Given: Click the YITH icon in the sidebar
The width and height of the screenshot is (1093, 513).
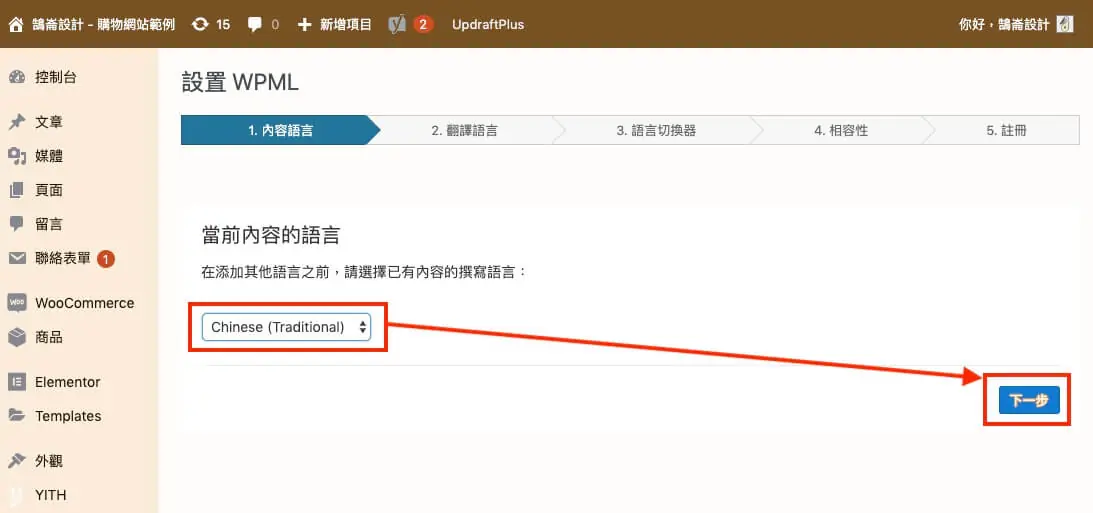Looking at the screenshot, I should point(17,496).
